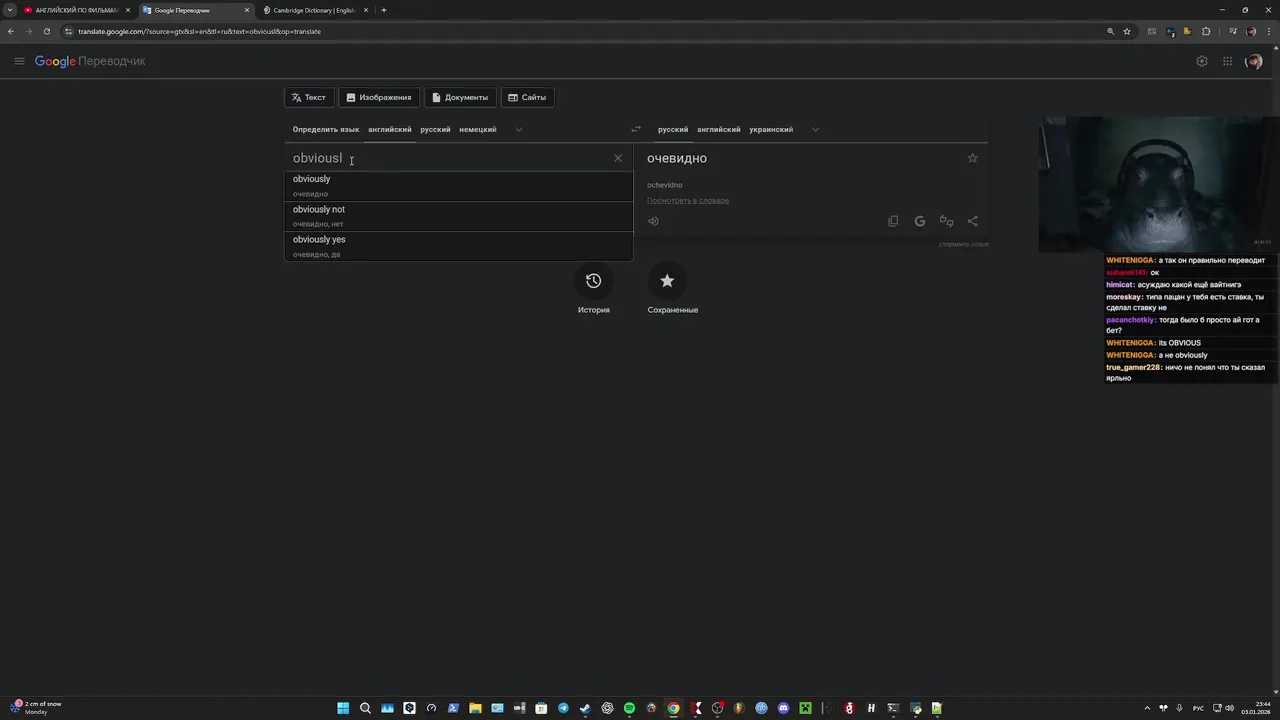Viewport: 1280px width, 720px height.
Task: Listen to the Russian translation
Action: coord(653,221)
